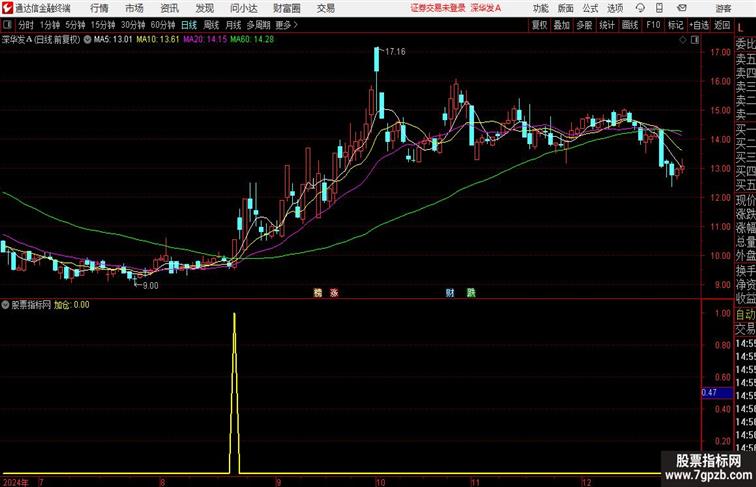Open the 功能 menu
Screen dimensions: 756x487
[x=541, y=8]
